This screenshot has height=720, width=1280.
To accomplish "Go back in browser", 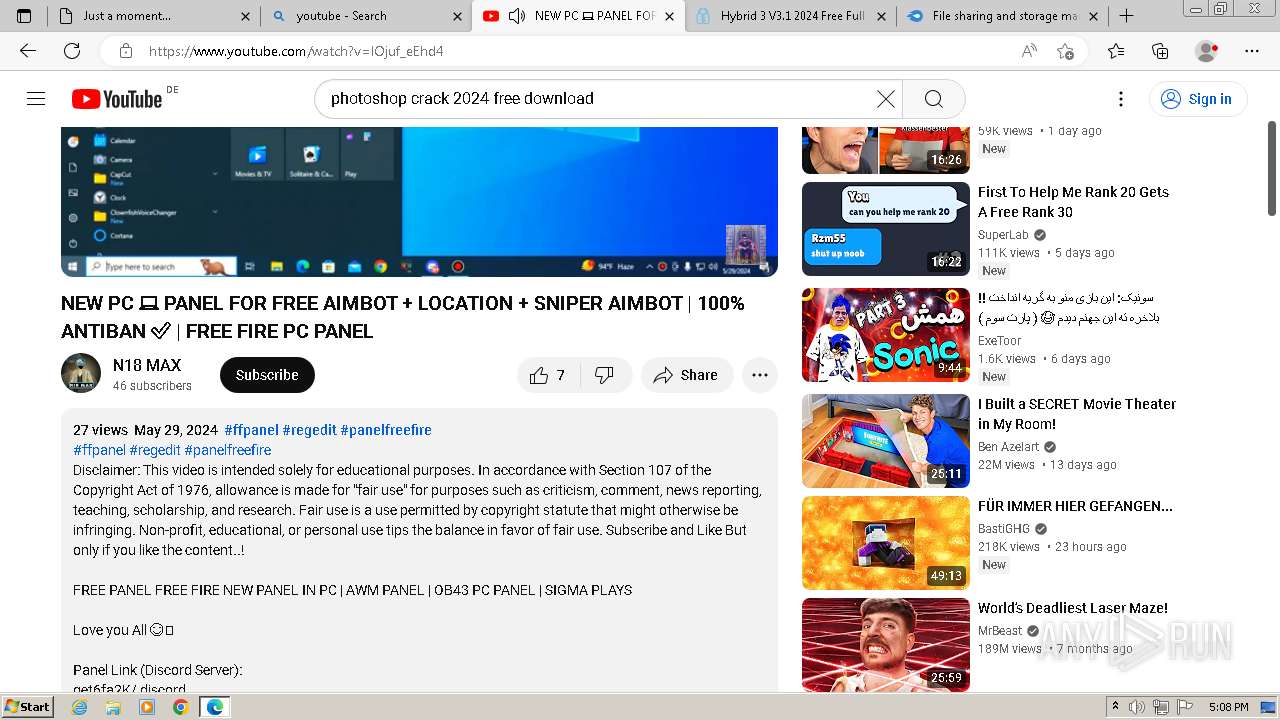I will point(28,51).
